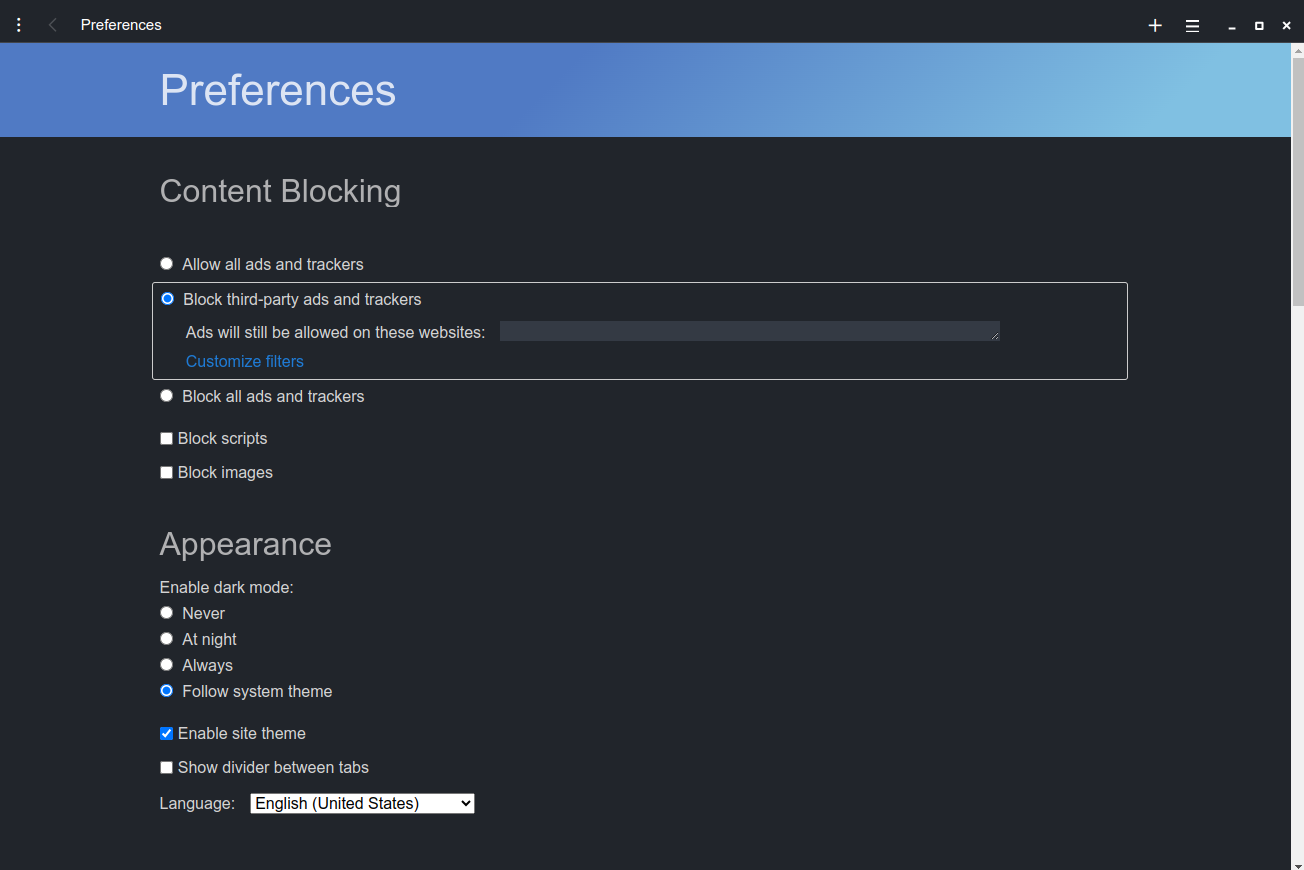
Task: Set dark mode to "Always"
Action: (166, 664)
